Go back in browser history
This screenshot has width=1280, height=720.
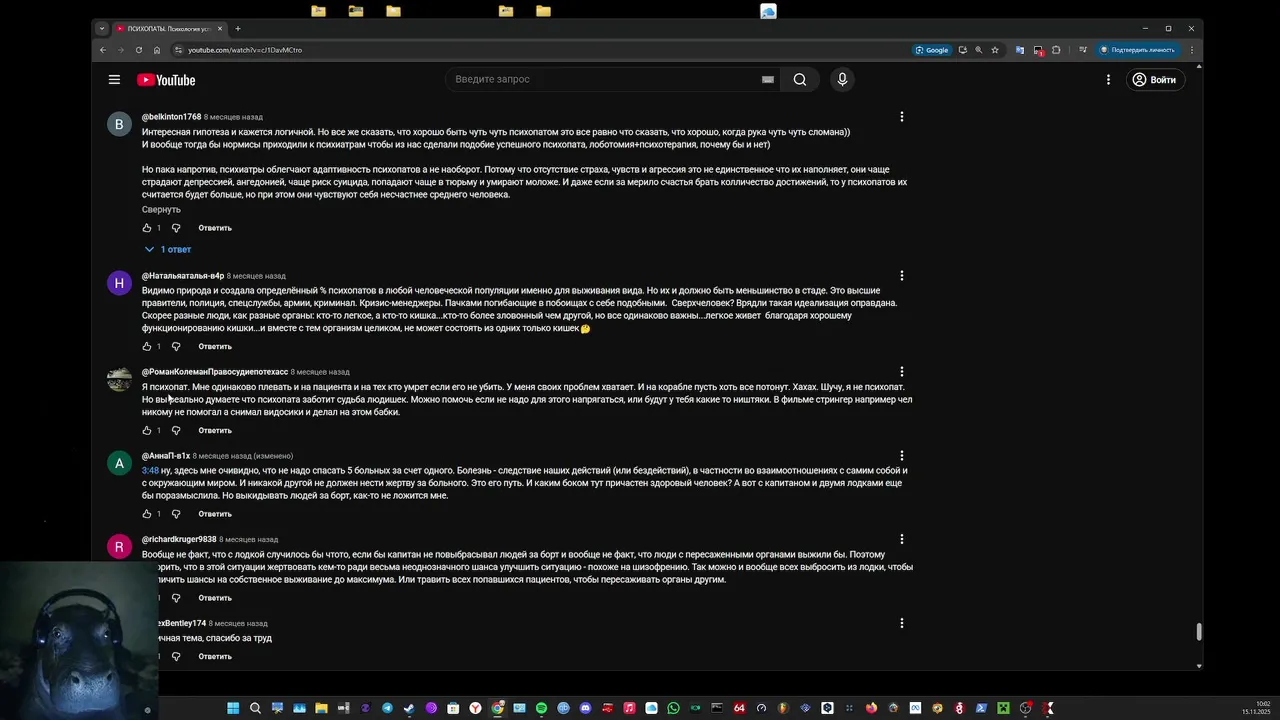click(102, 50)
